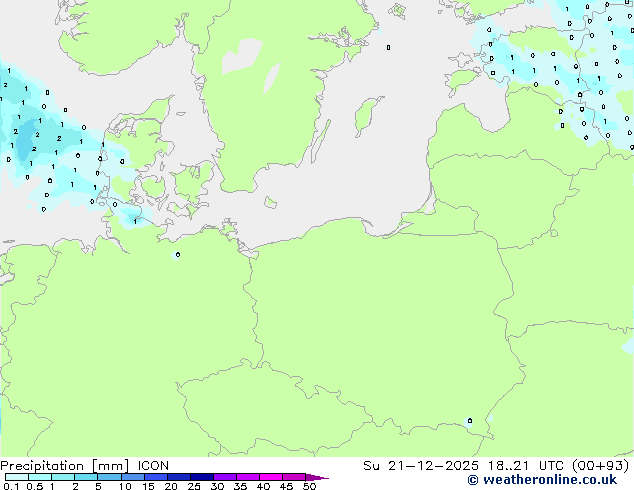634x490 pixels.
Task: Select the 0.5 mm legend color swatch
Action: point(40,477)
